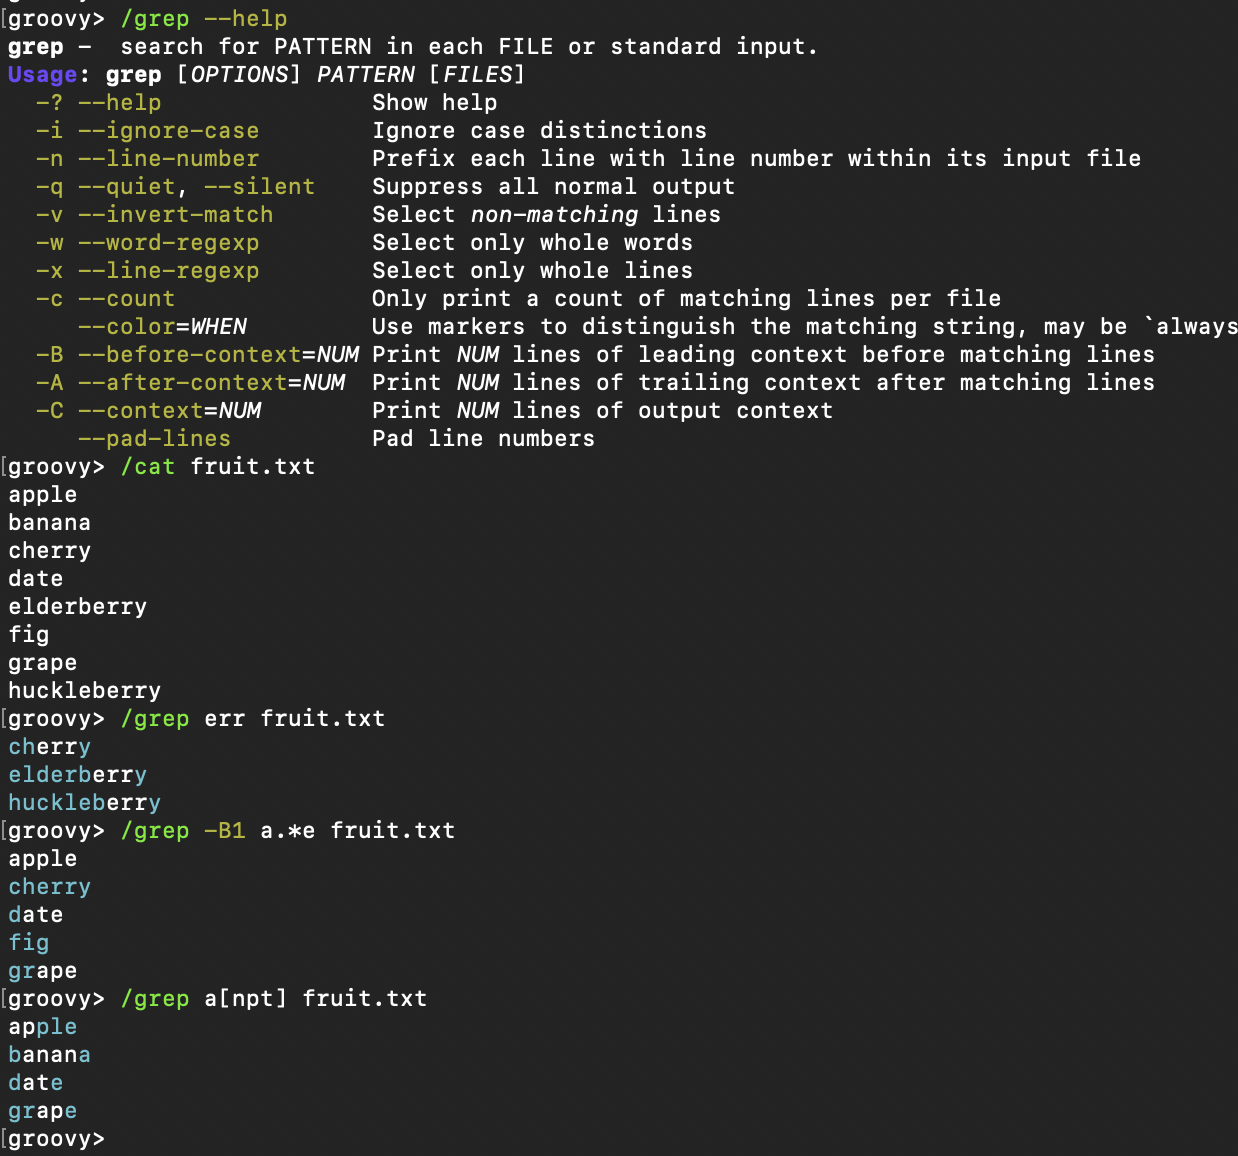Viewport: 1238px width, 1156px height.
Task: Click the '--line-number' option
Action: [168, 159]
